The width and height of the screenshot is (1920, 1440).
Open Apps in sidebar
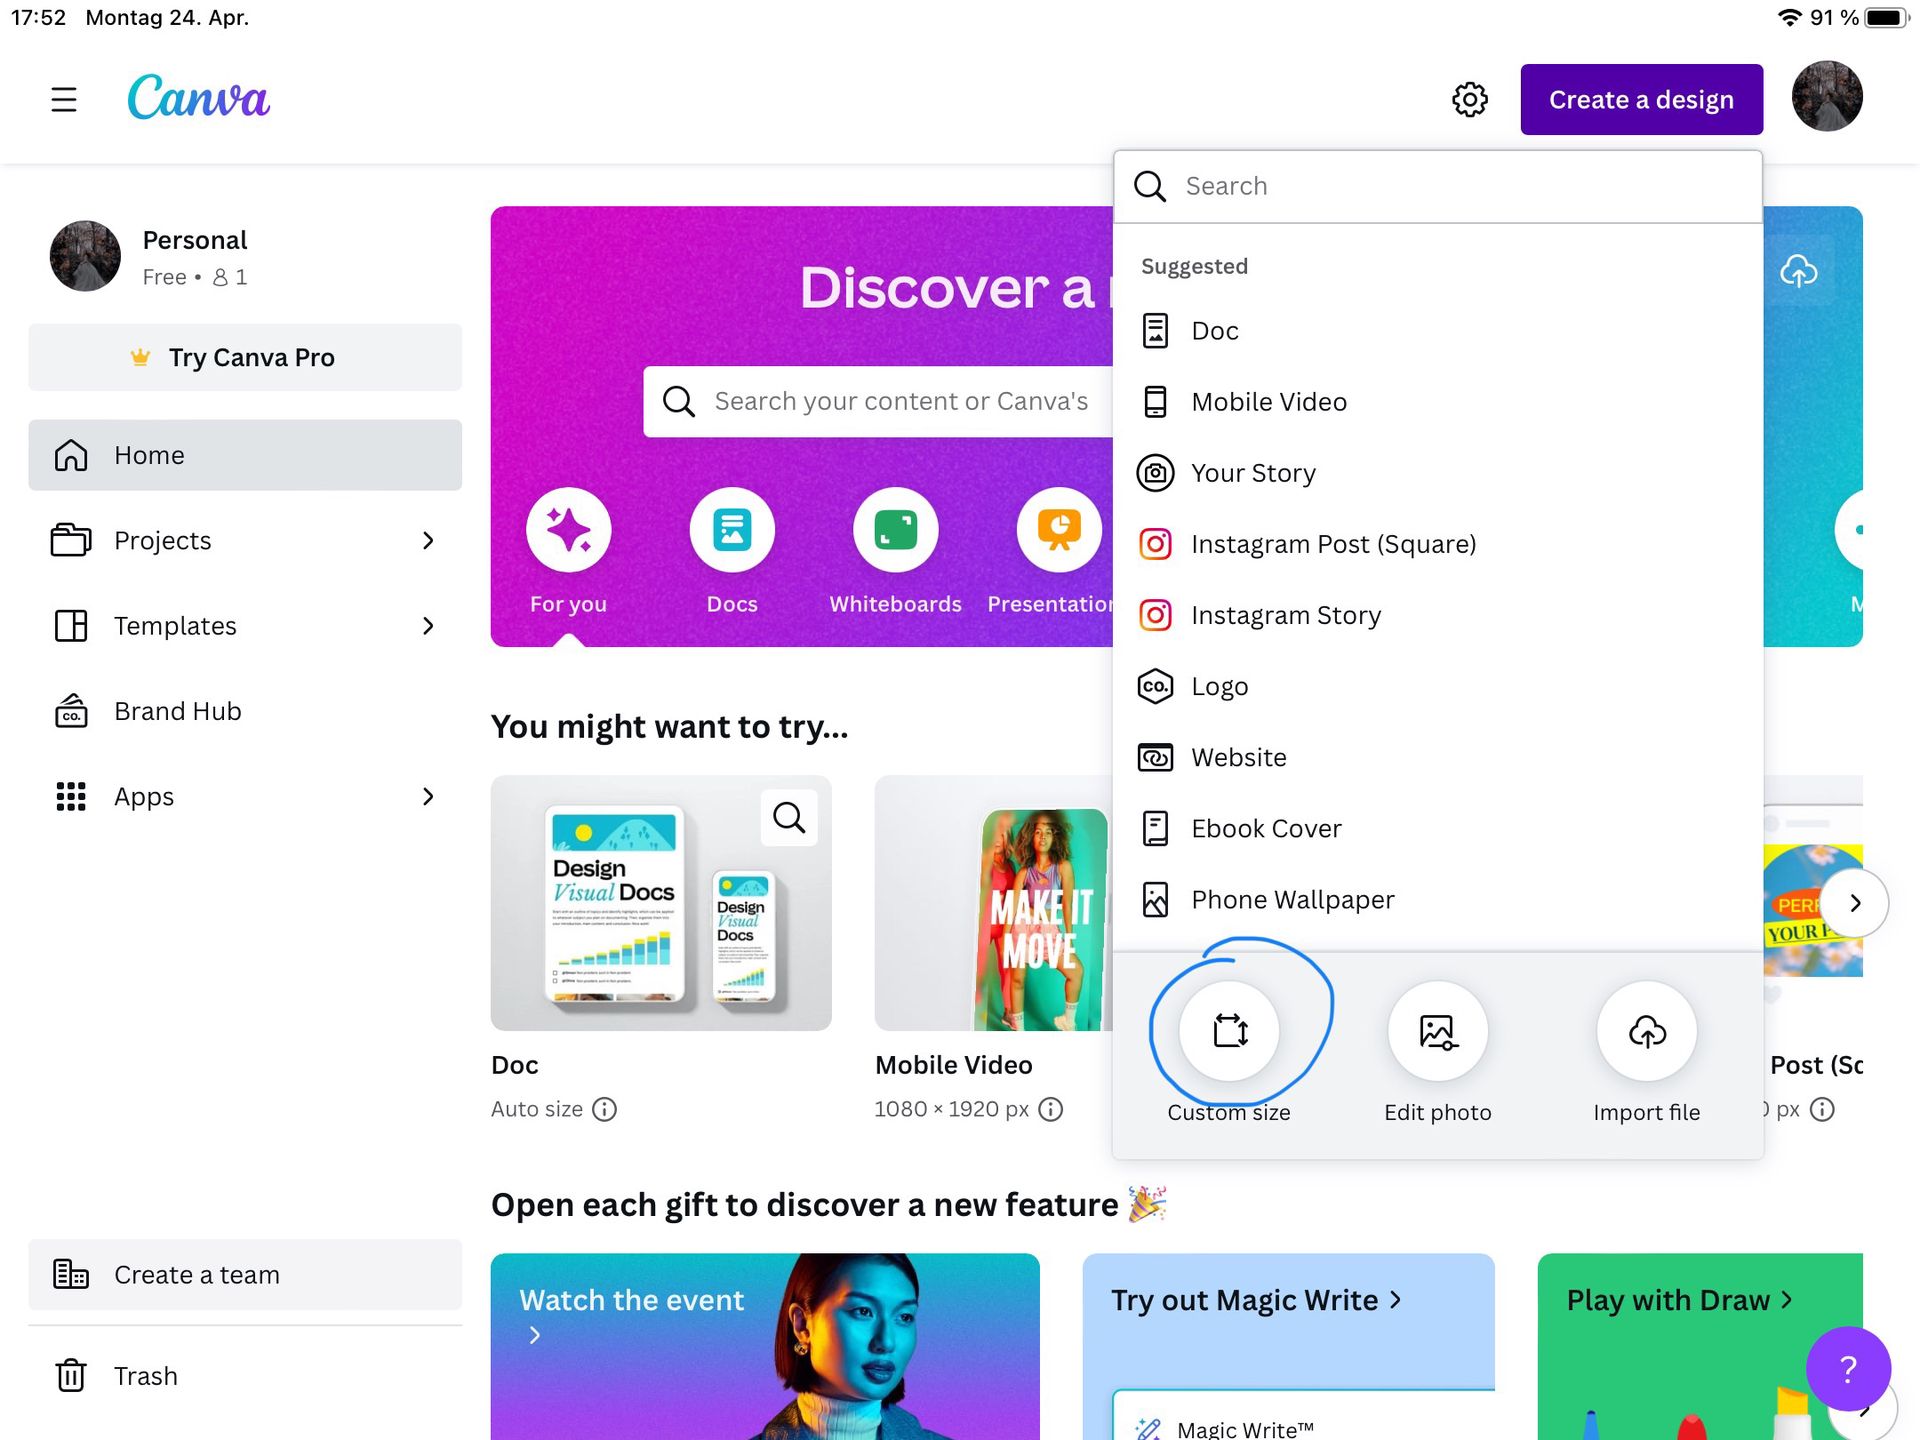245,797
